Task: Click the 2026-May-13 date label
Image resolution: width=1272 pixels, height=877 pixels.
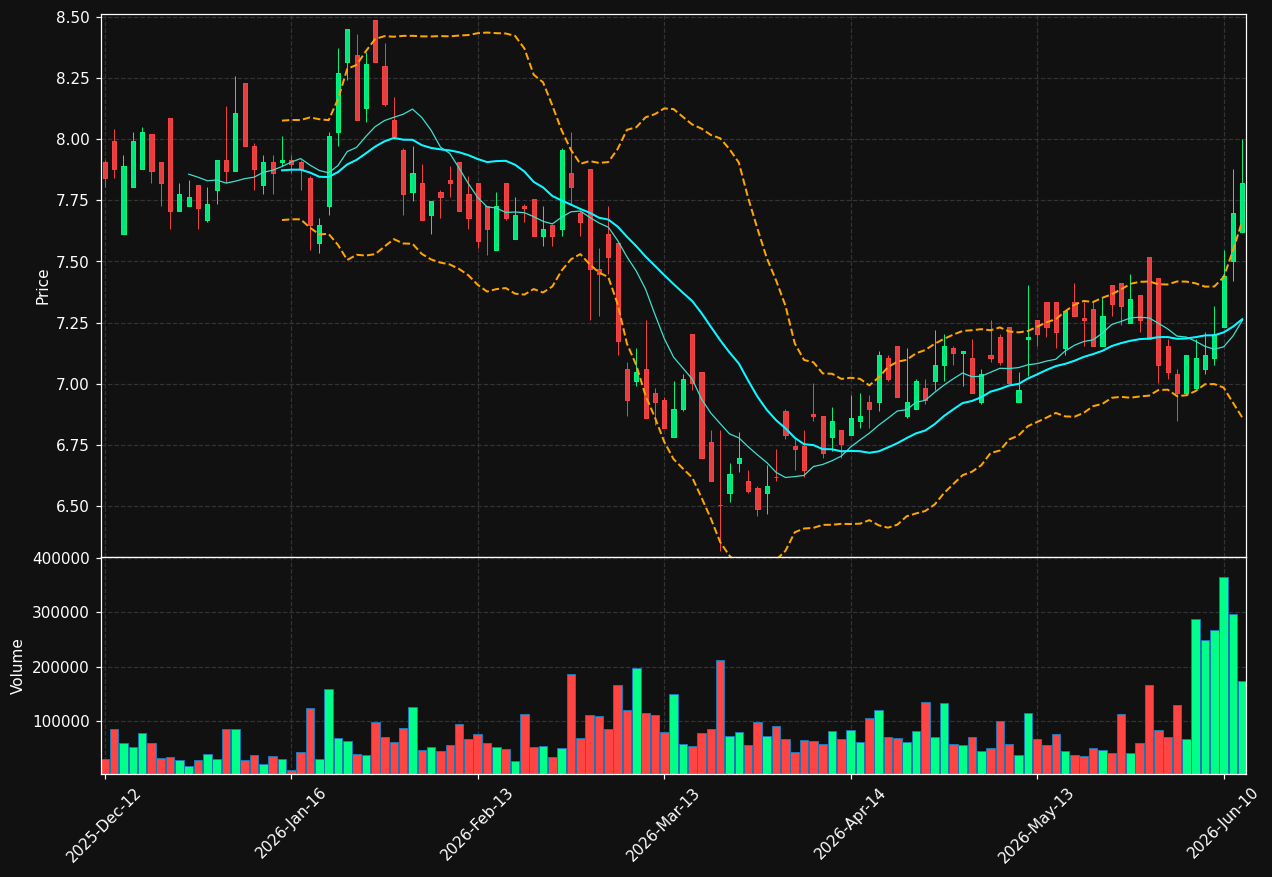Action: pyautogui.click(x=1036, y=825)
